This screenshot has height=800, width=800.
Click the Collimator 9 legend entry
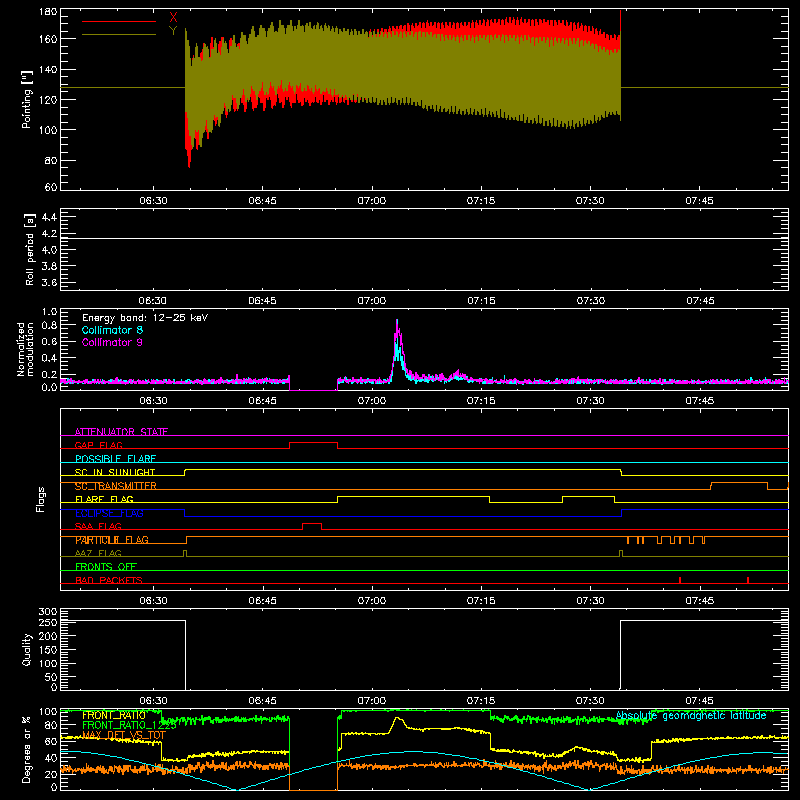[x=112, y=342]
